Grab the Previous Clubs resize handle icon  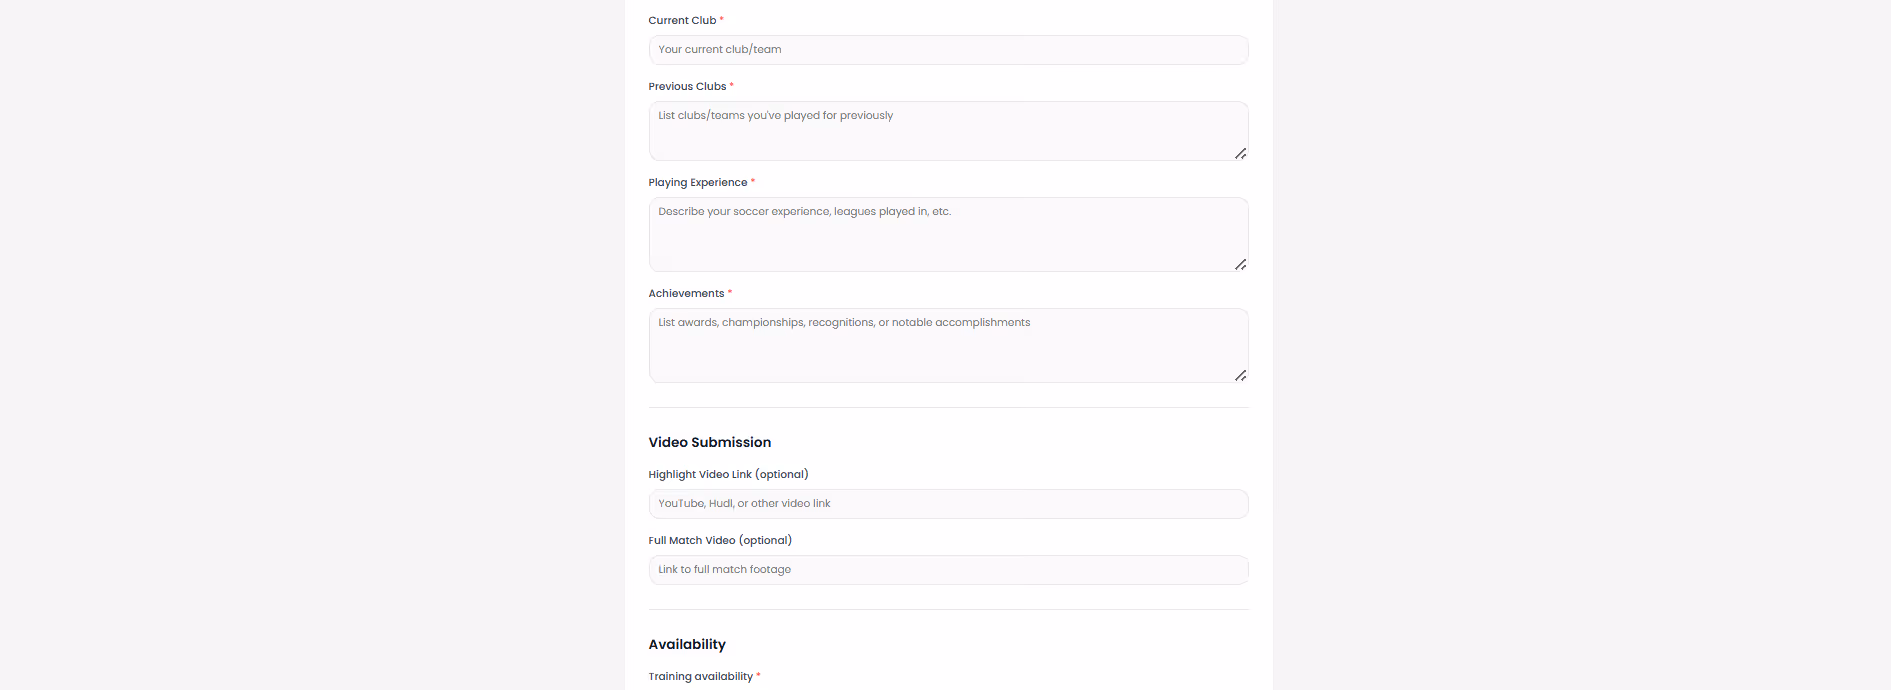[x=1240, y=153]
